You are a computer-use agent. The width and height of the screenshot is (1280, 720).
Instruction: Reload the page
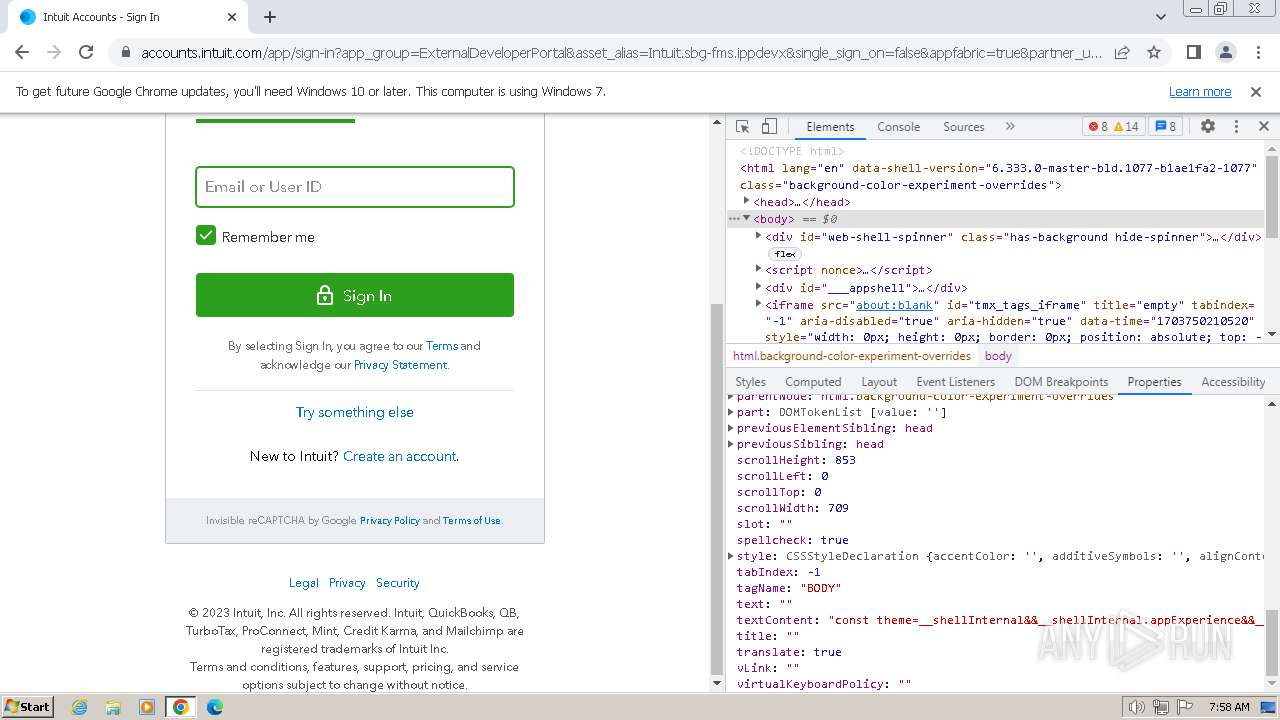click(x=86, y=52)
